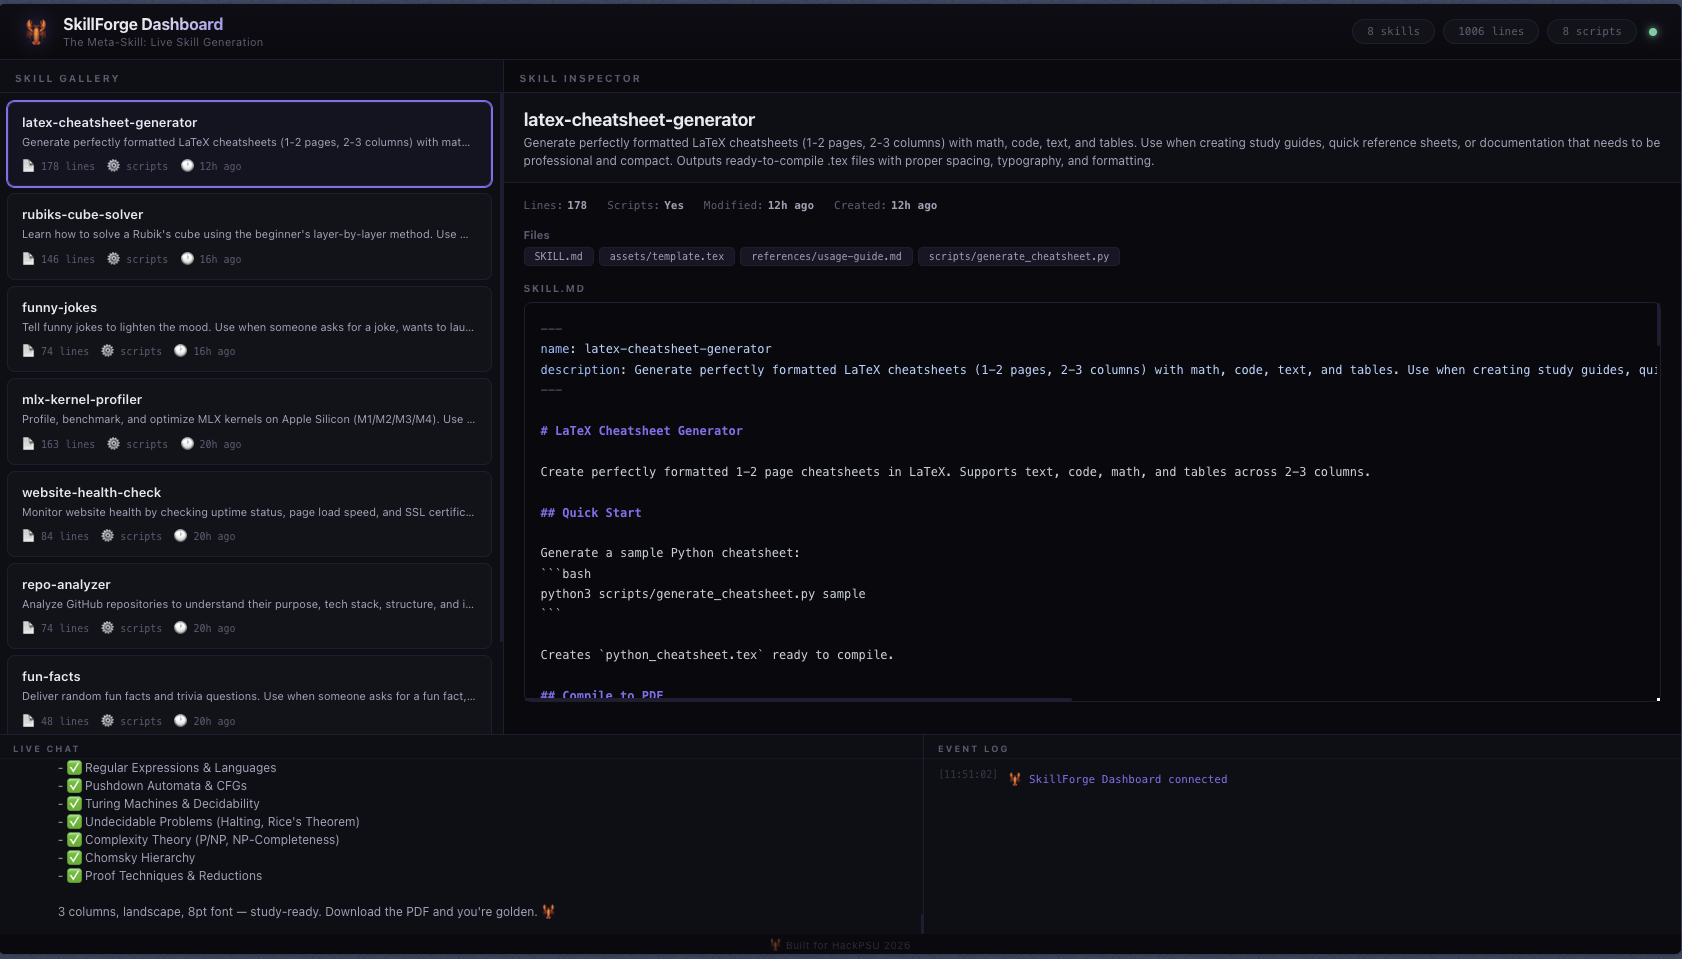Click the gear scripts icon on latex-cheatsheet-generator card
This screenshot has width=1682, height=959.
[114, 166]
